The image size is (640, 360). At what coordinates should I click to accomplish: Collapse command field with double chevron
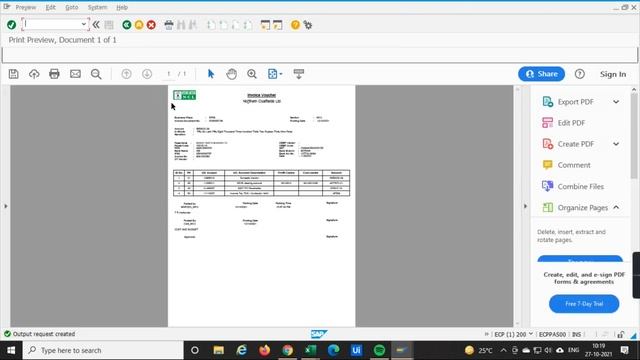click(96, 25)
